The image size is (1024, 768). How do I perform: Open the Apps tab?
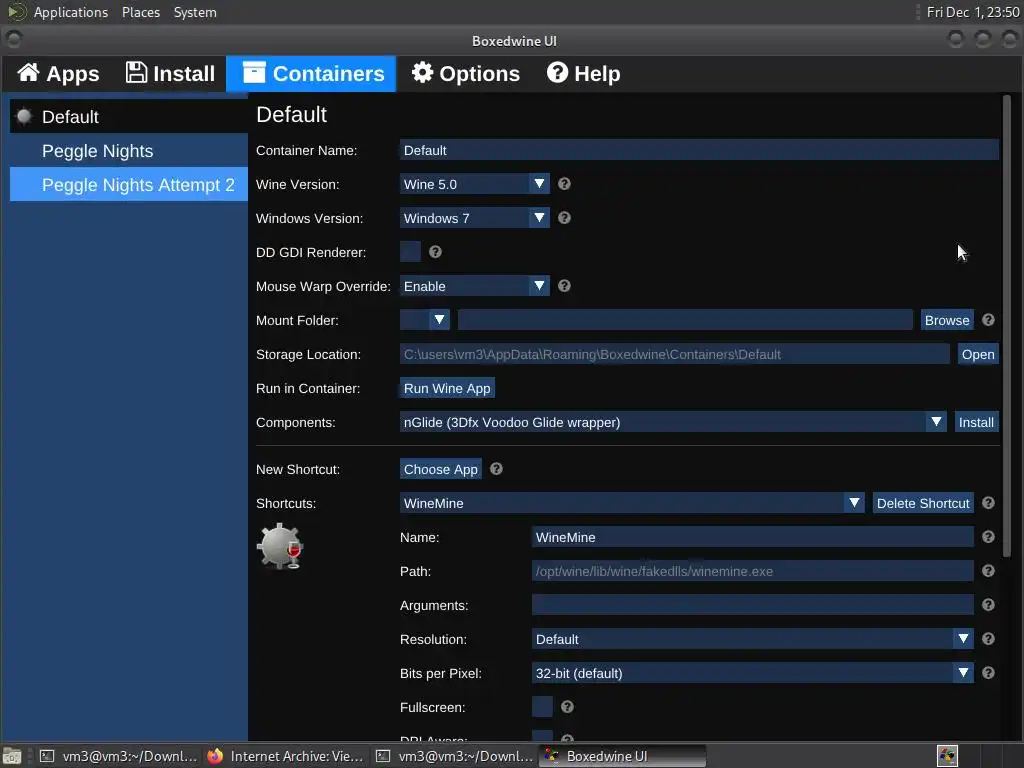tap(58, 73)
